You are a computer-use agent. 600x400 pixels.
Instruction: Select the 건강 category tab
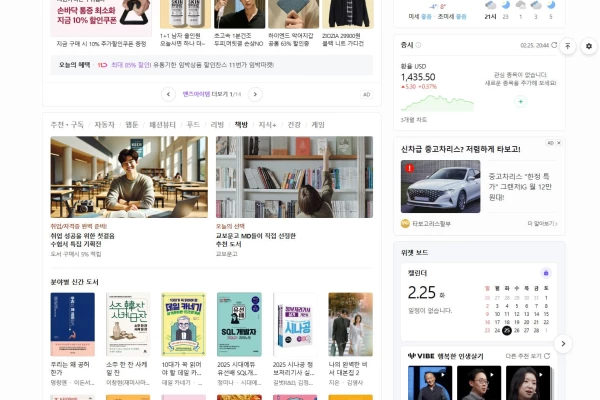(294, 125)
